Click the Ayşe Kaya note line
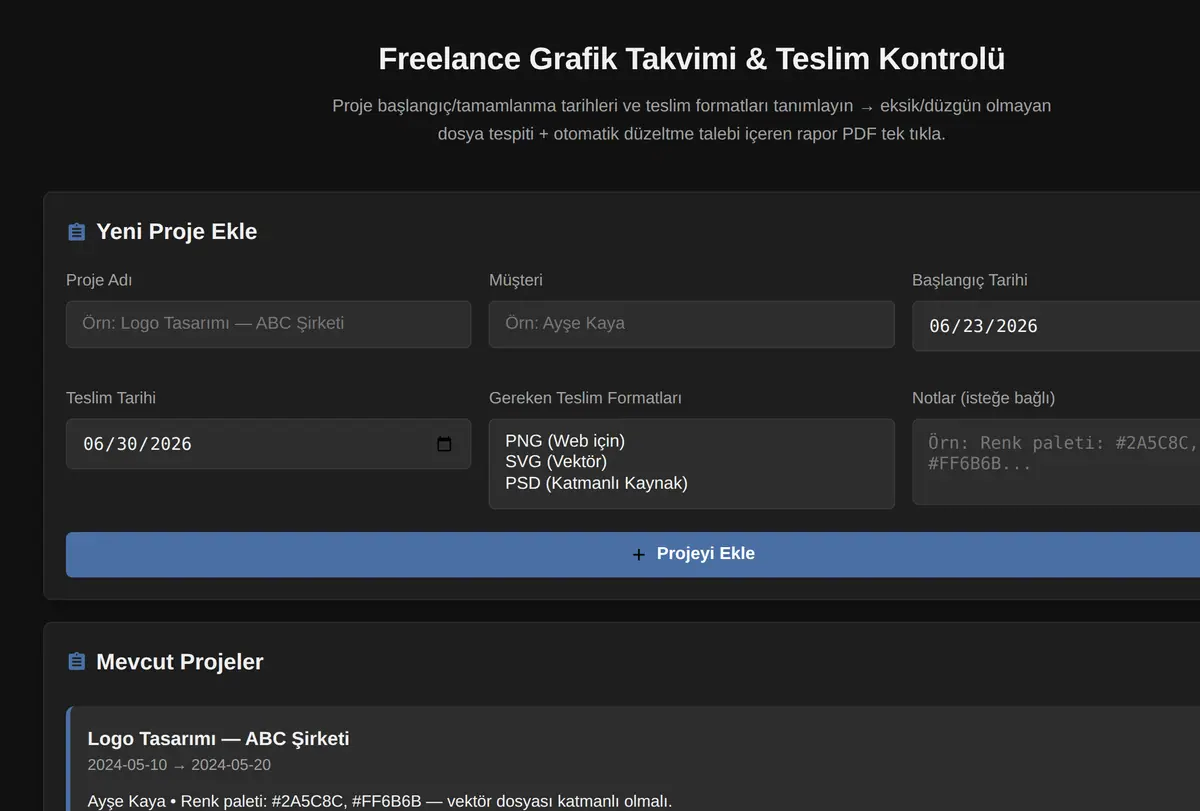Image resolution: width=1200 pixels, height=811 pixels. pos(380,801)
